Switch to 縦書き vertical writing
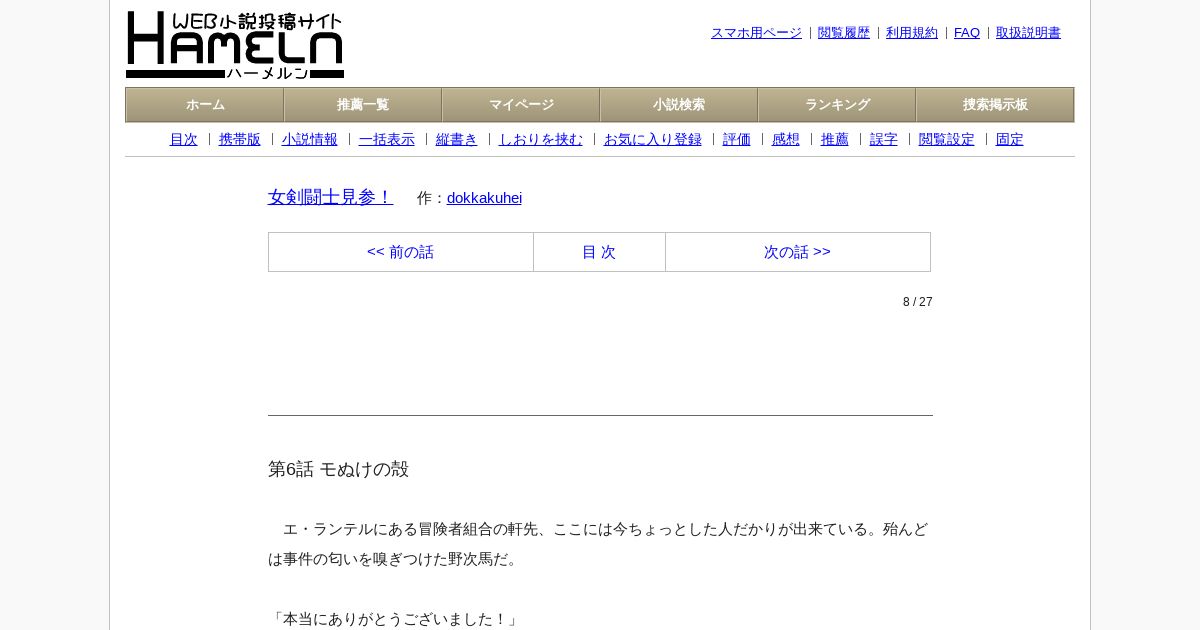1200x630 pixels. (x=457, y=140)
